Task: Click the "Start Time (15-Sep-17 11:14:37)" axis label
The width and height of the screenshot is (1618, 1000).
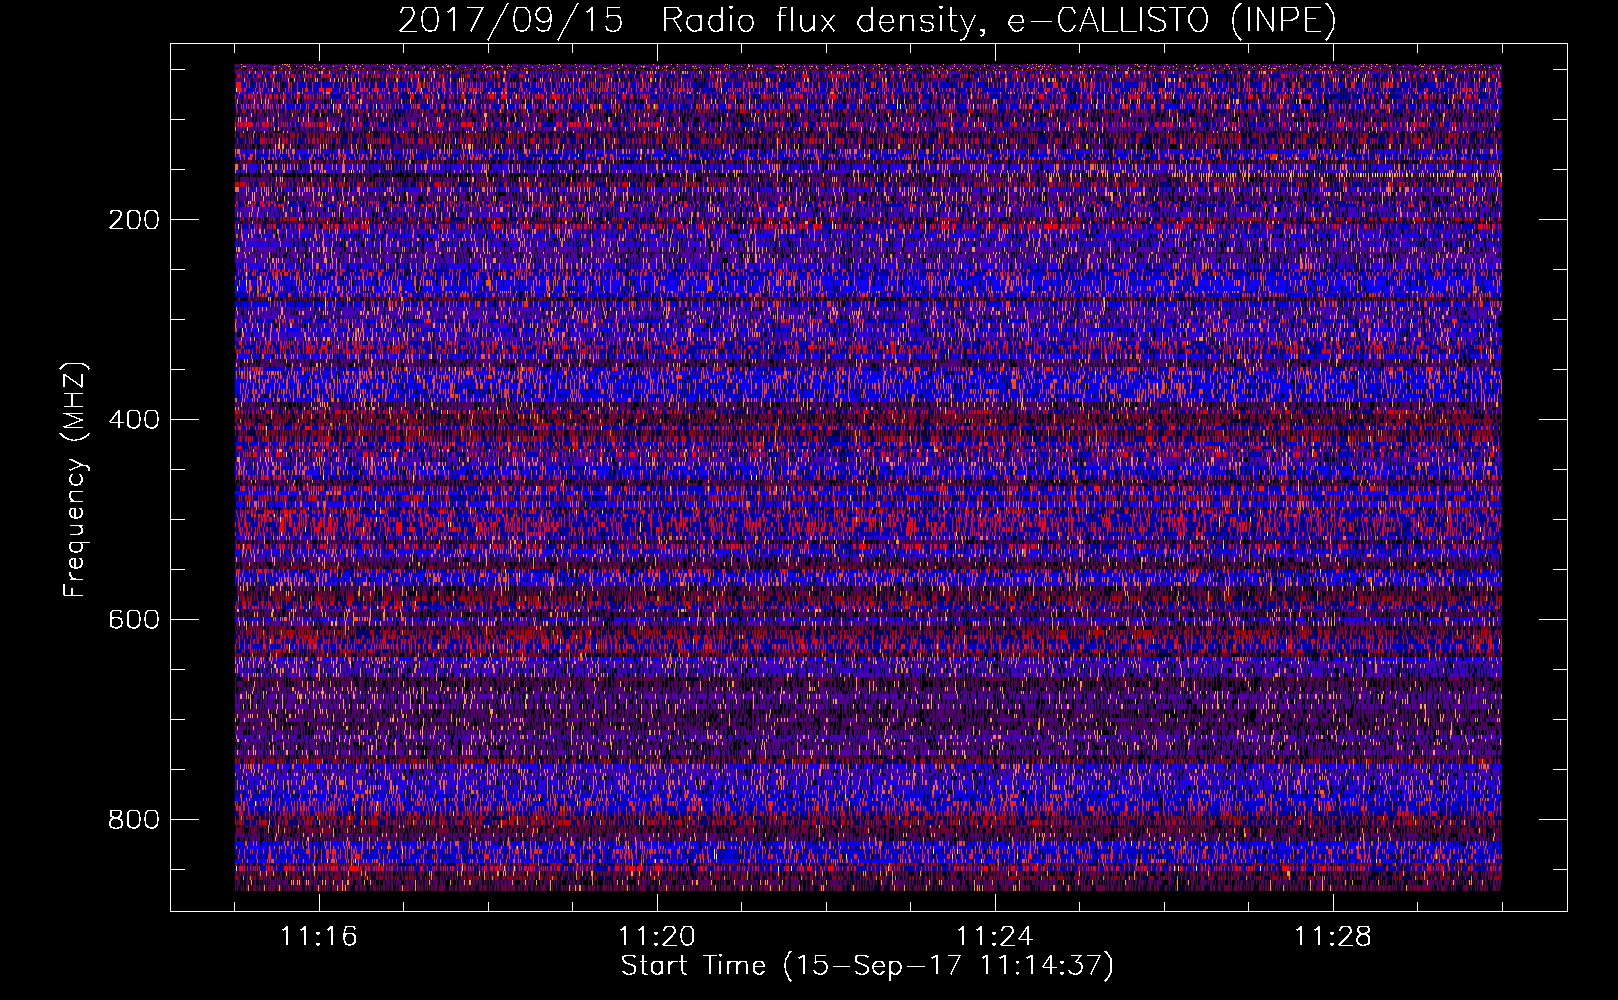Action: [x=867, y=966]
